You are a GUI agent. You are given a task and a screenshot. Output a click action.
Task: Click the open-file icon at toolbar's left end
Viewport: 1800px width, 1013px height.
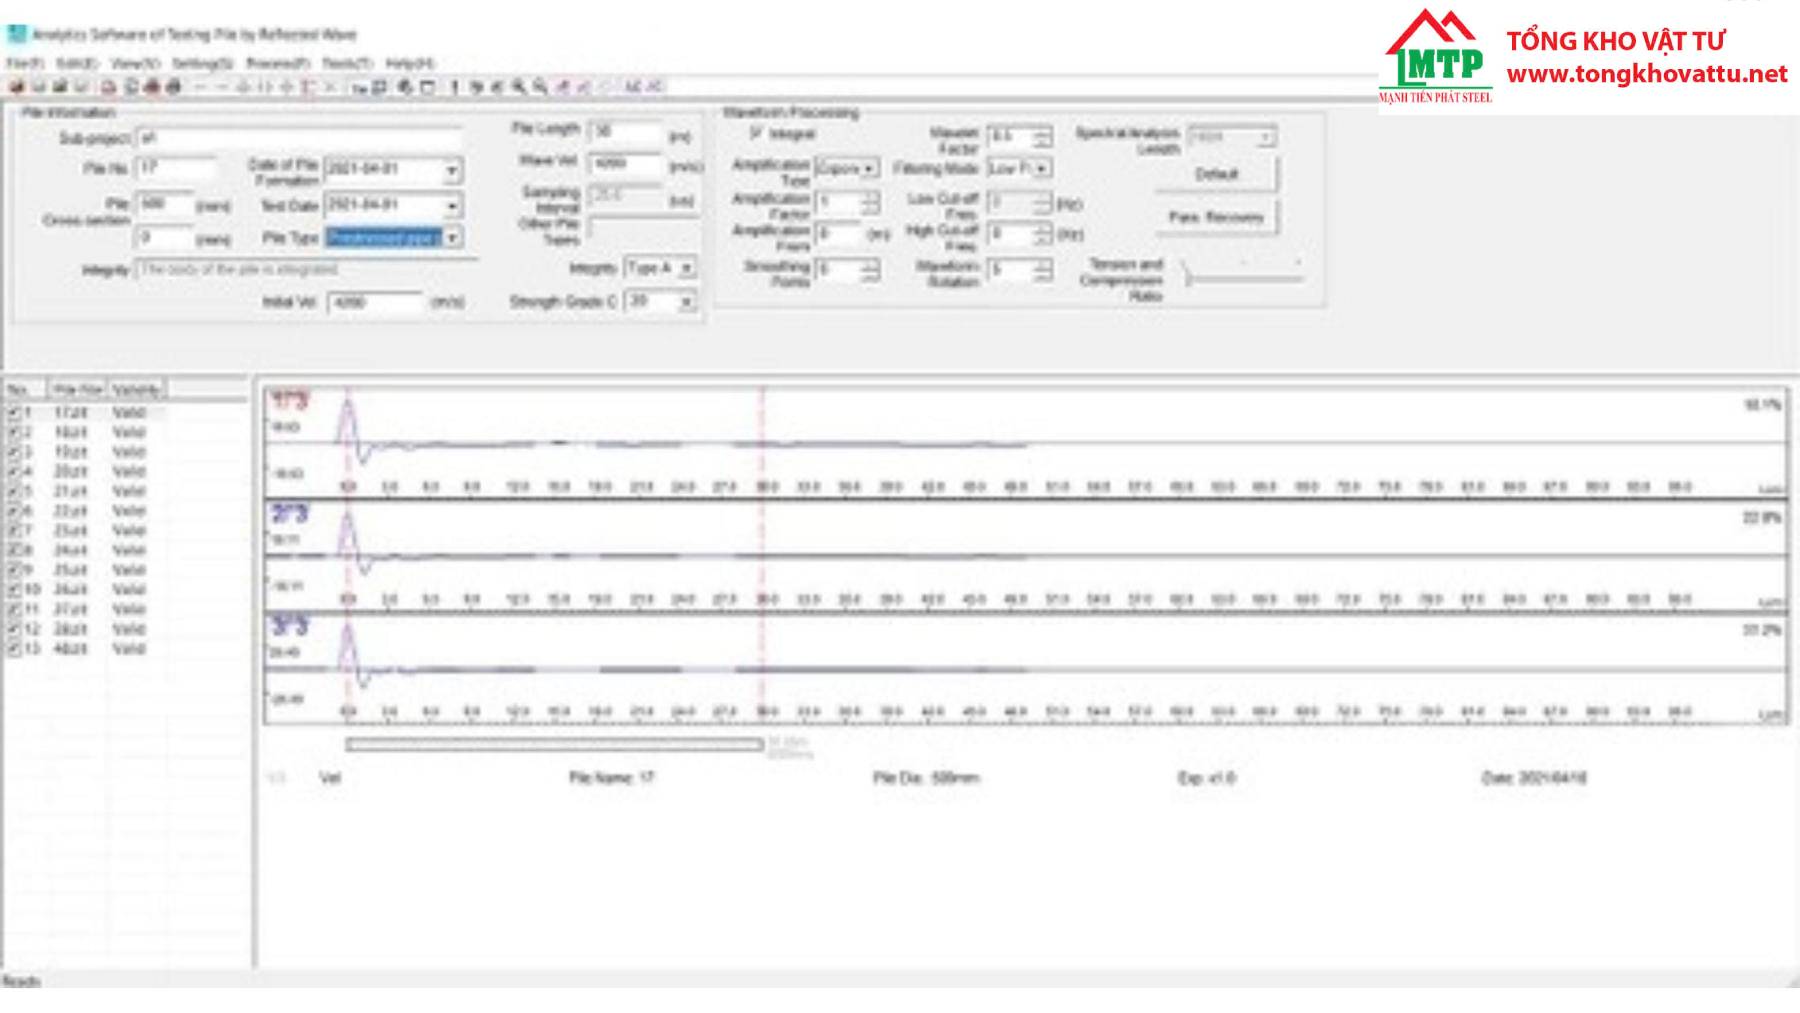coord(16,88)
